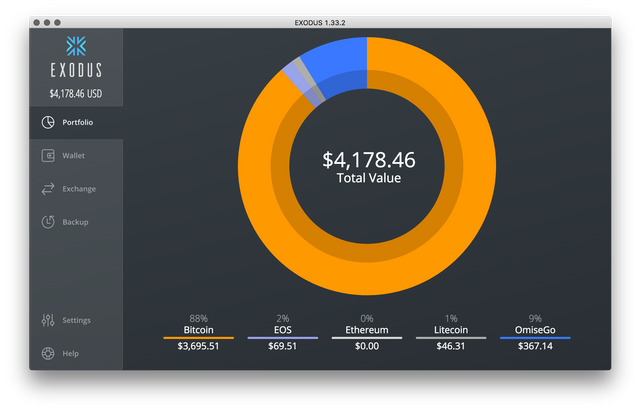The height and width of the screenshot is (411, 640).
Task: Go to the Exchange section
Action: tap(76, 189)
